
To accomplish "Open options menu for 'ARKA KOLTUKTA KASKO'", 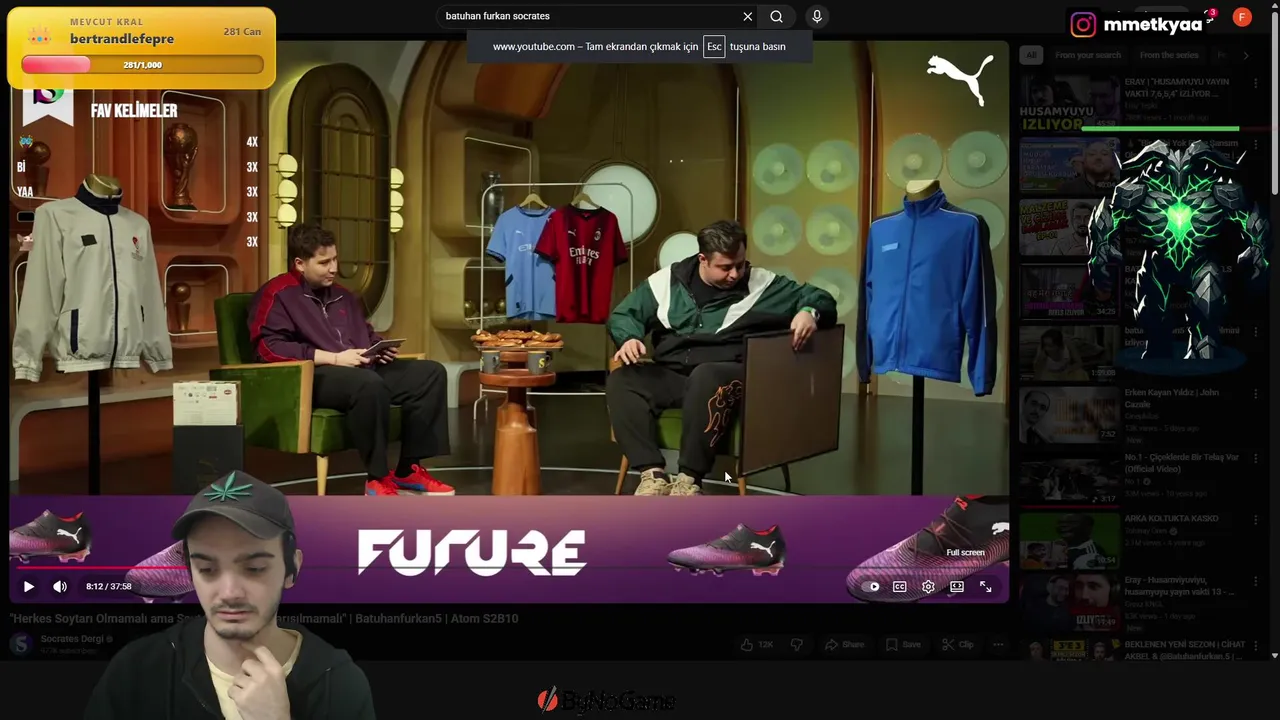I will [x=1256, y=520].
